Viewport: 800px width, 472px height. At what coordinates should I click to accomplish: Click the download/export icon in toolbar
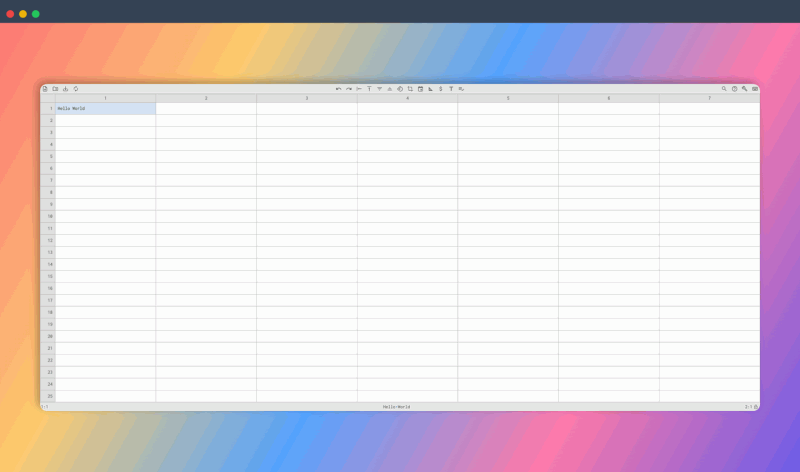click(65, 89)
